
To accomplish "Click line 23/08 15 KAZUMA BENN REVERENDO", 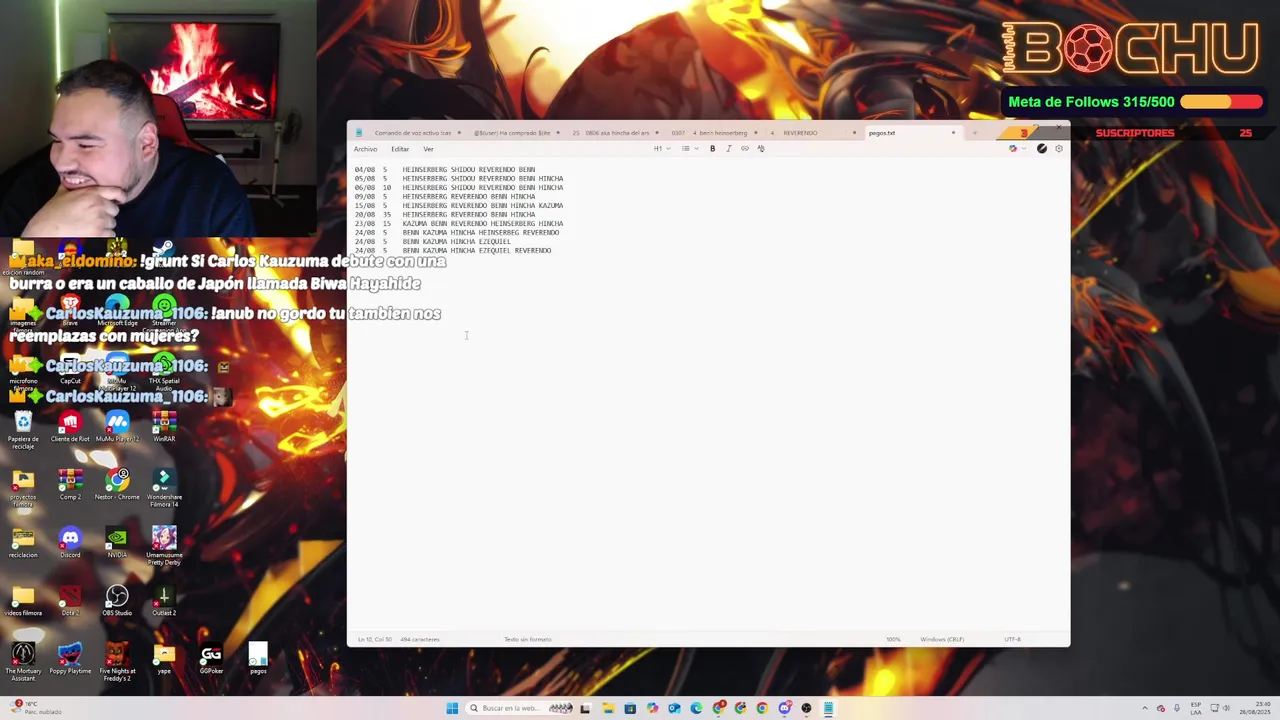I will click(458, 224).
